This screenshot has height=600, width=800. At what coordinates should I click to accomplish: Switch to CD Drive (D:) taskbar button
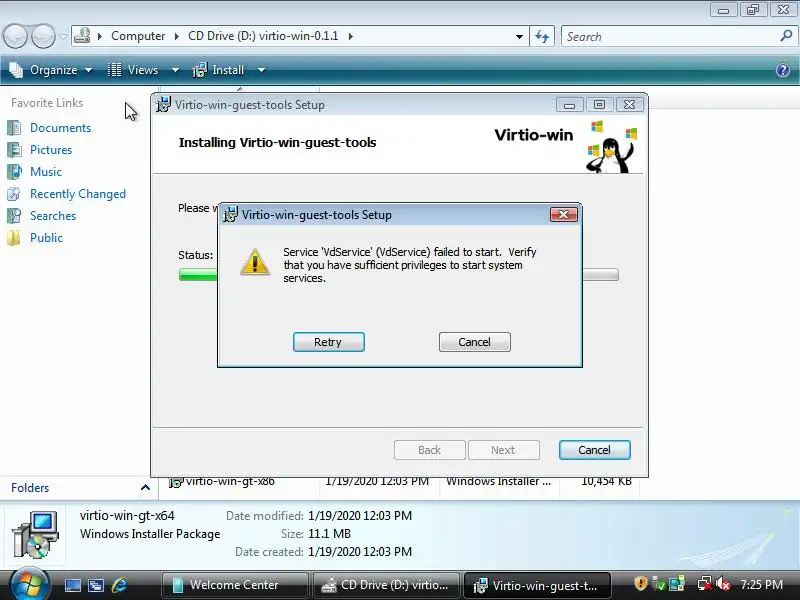385,585
